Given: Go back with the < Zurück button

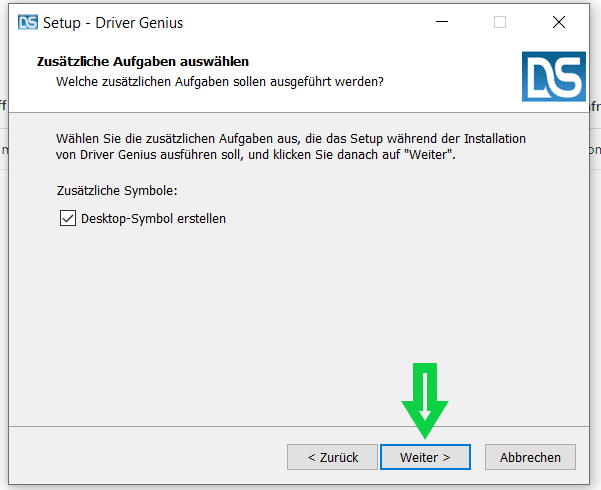Looking at the screenshot, I should [x=332, y=457].
